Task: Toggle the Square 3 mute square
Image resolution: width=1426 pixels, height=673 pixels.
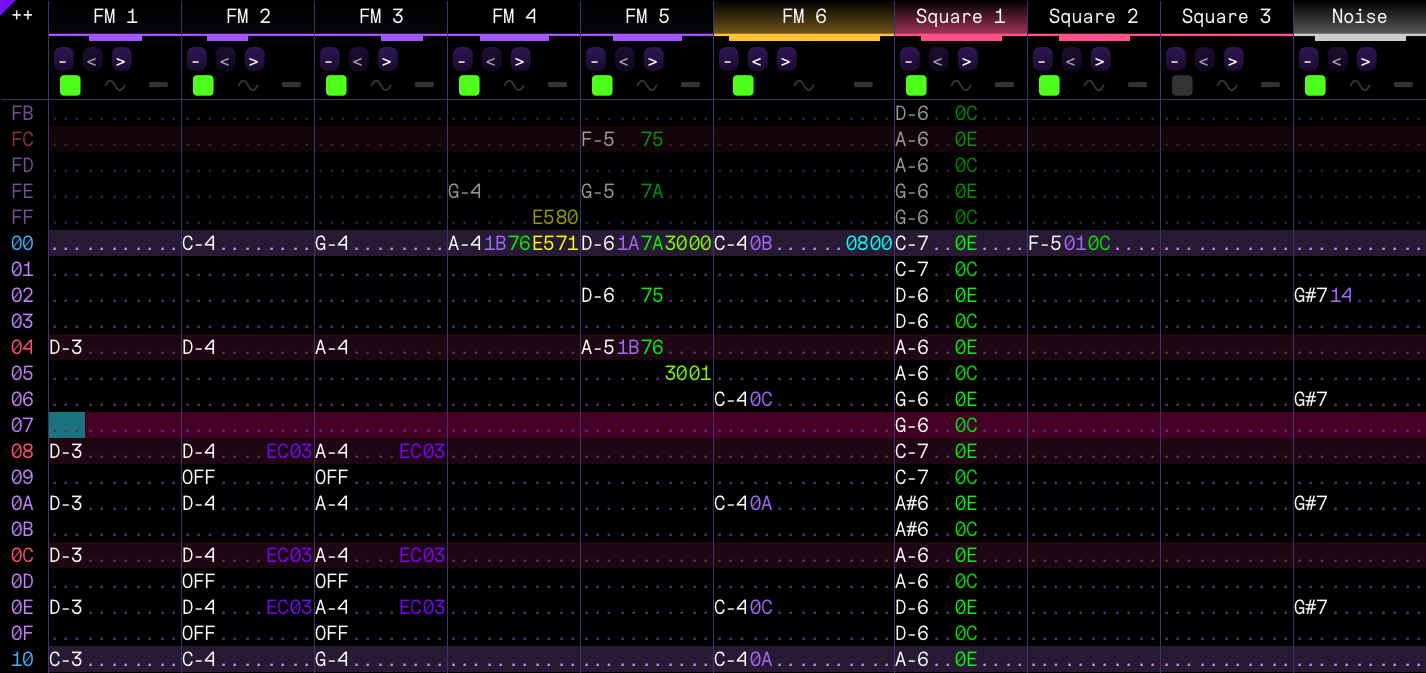Action: pos(1182,85)
